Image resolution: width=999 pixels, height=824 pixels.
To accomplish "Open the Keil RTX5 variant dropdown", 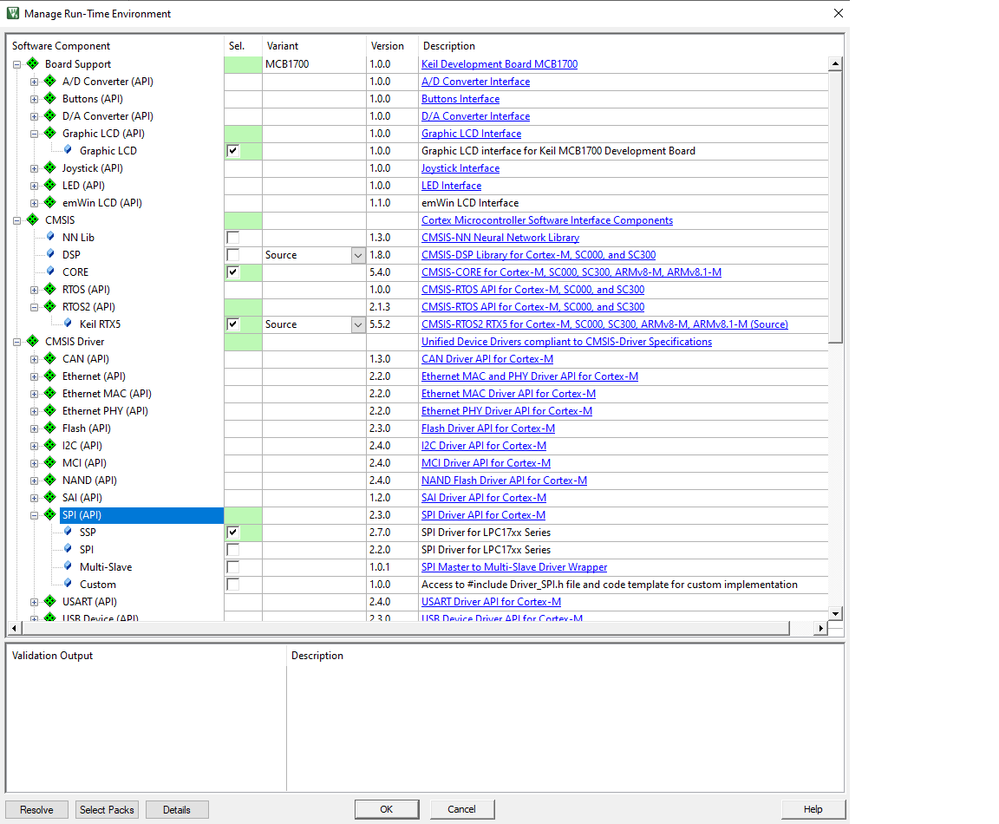I will point(358,324).
